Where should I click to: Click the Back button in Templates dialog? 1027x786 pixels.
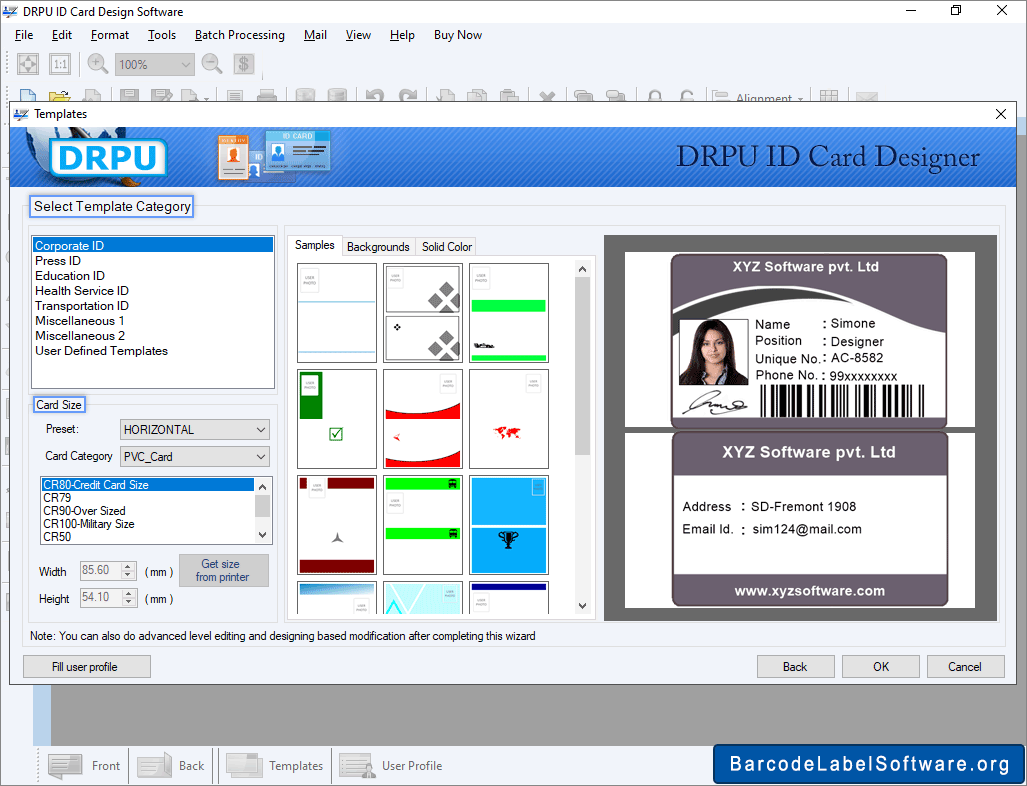pyautogui.click(x=795, y=667)
